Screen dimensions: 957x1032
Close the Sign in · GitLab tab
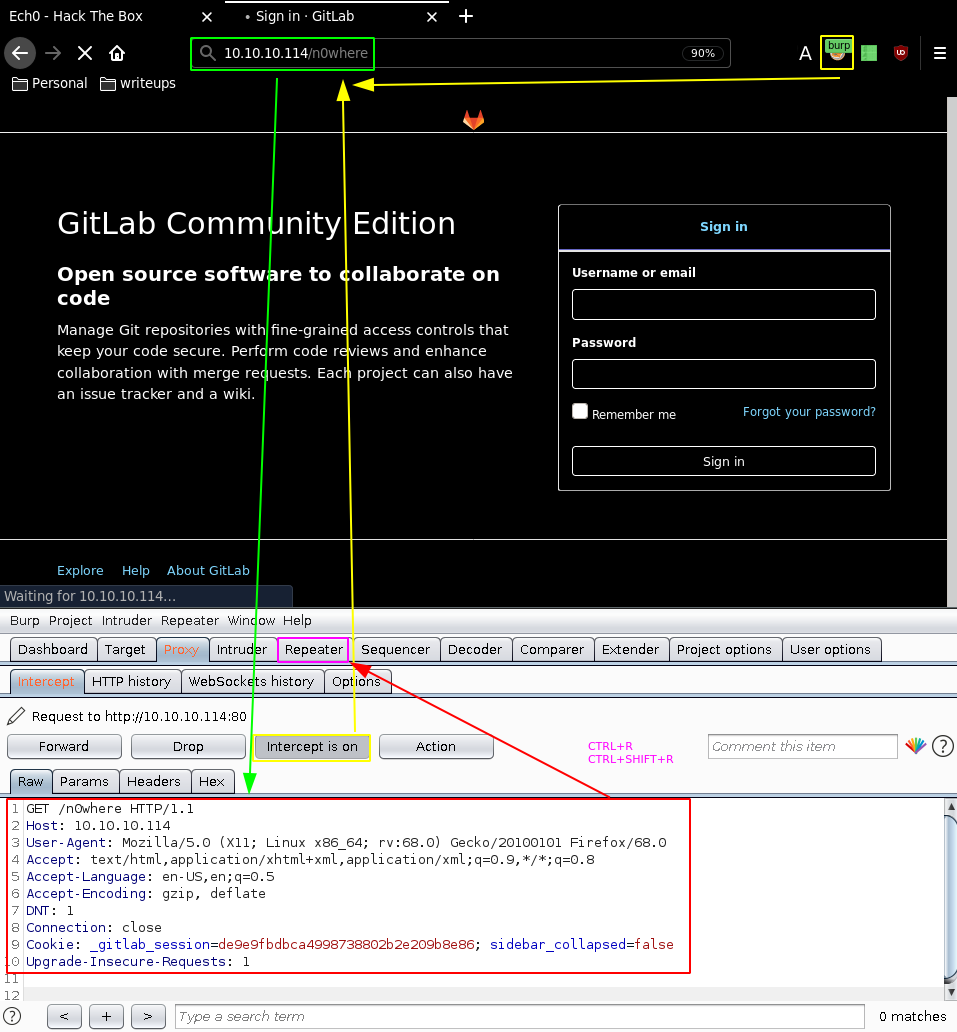[432, 16]
